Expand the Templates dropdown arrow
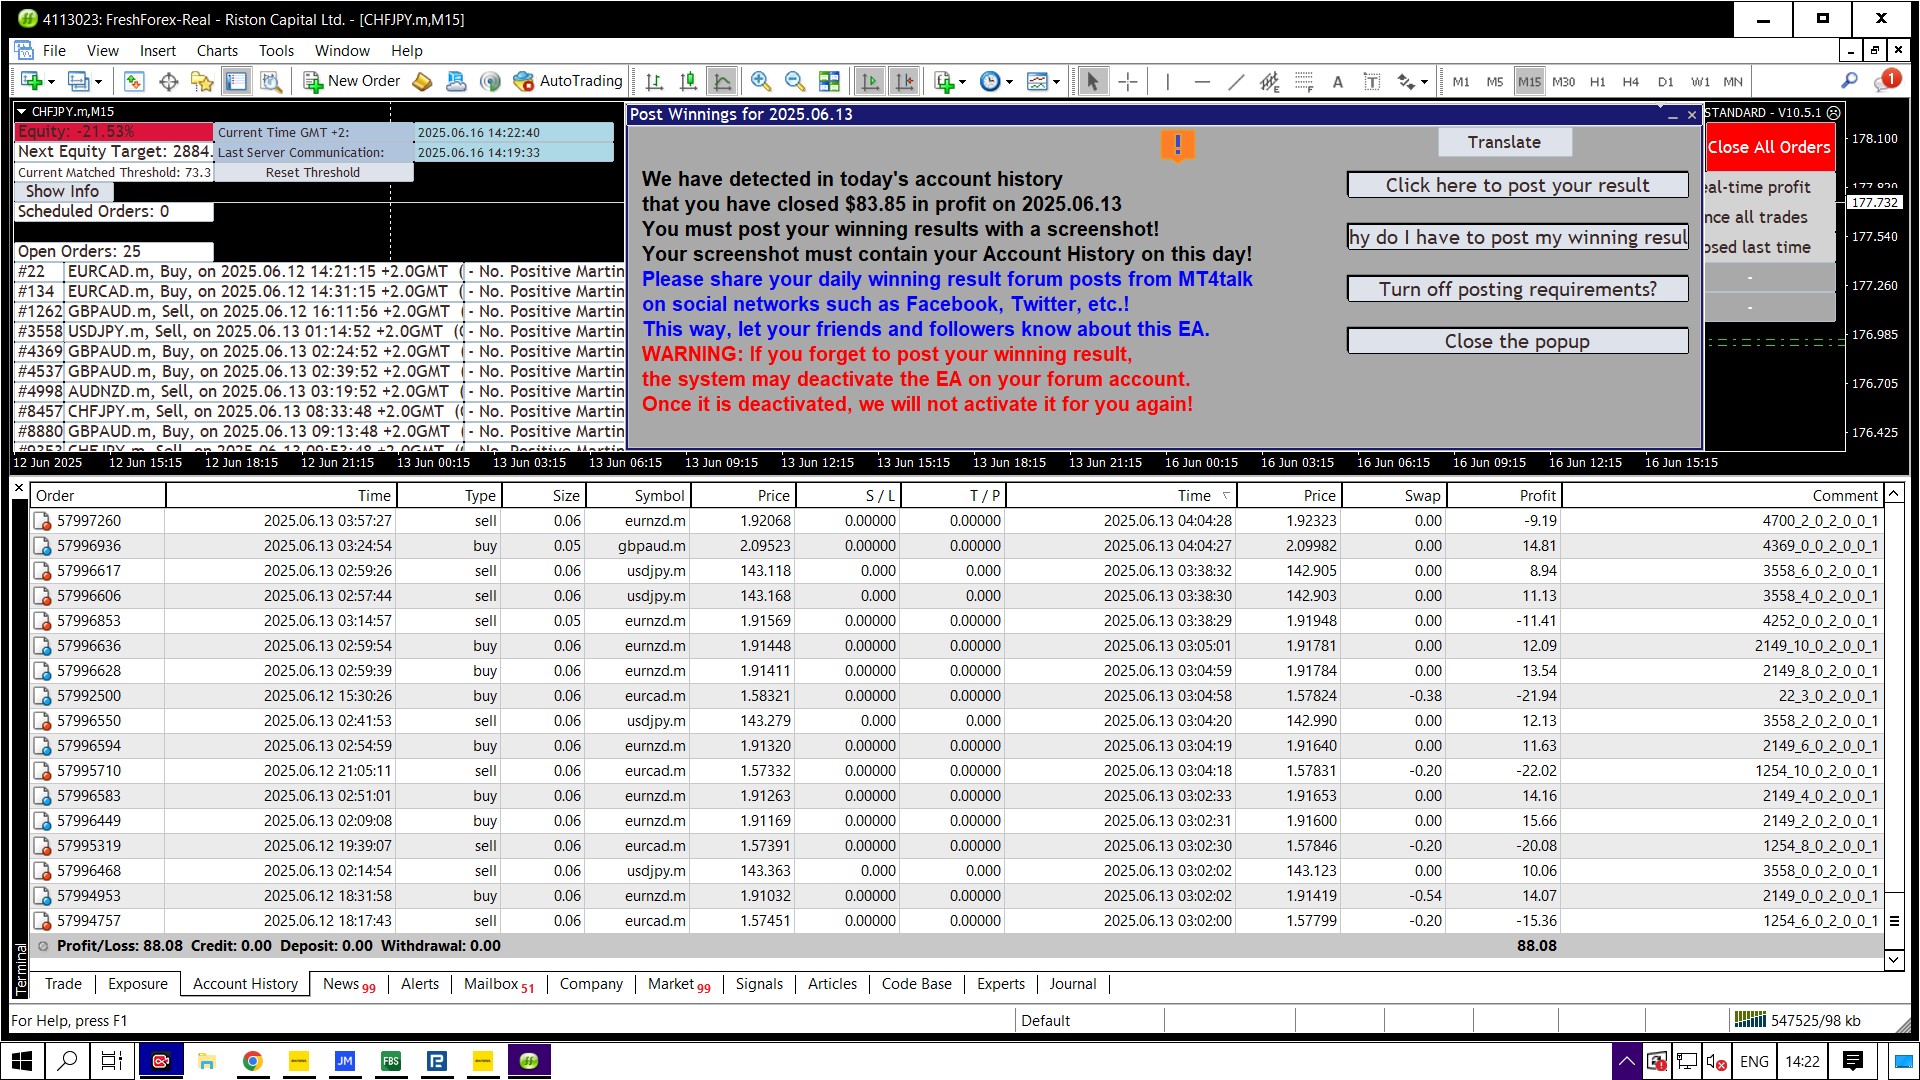This screenshot has width=1920, height=1080. click(1057, 83)
